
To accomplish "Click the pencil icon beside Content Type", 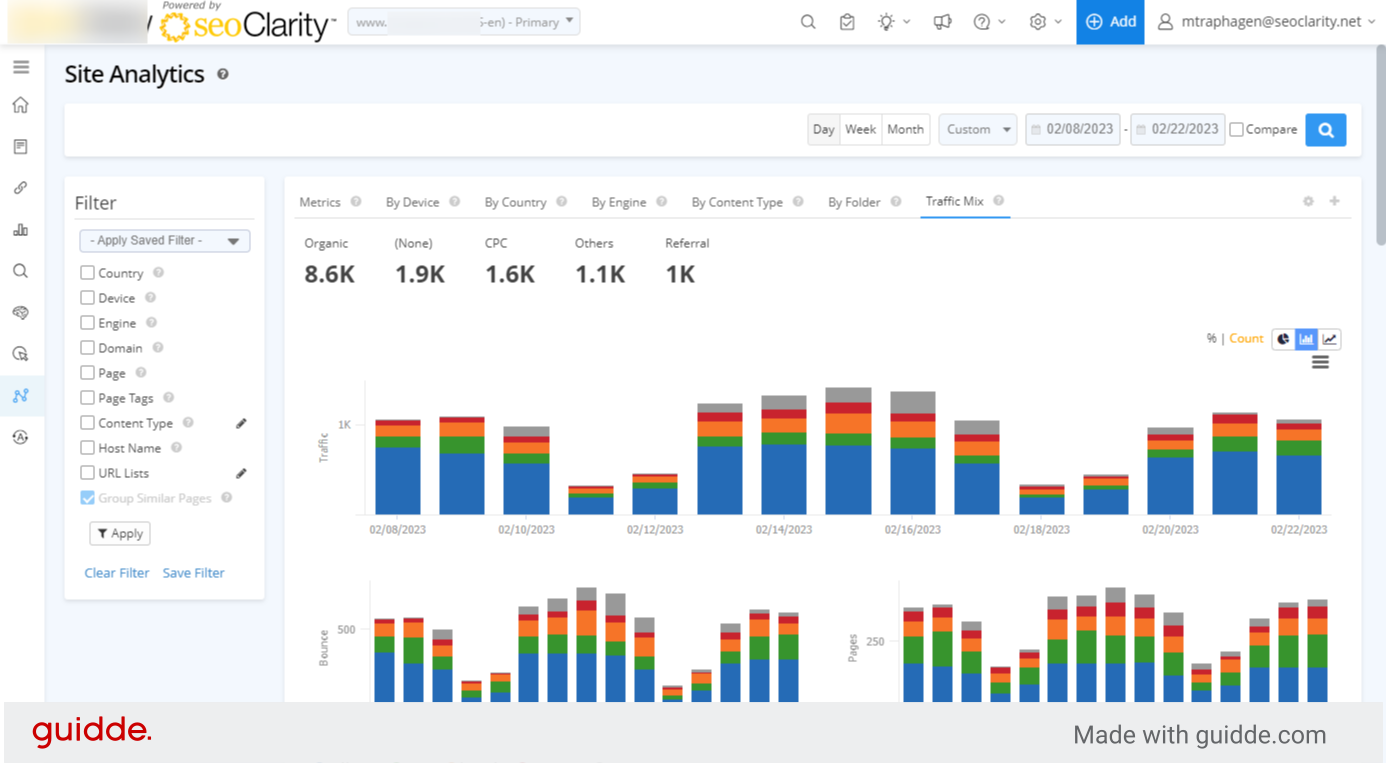I will [x=241, y=424].
